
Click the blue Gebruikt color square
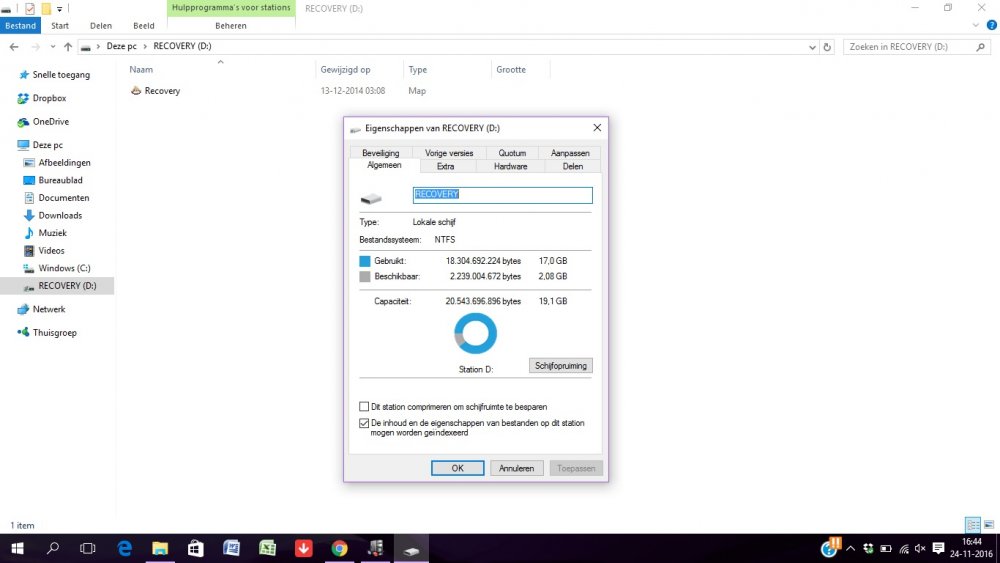pyautogui.click(x=365, y=261)
